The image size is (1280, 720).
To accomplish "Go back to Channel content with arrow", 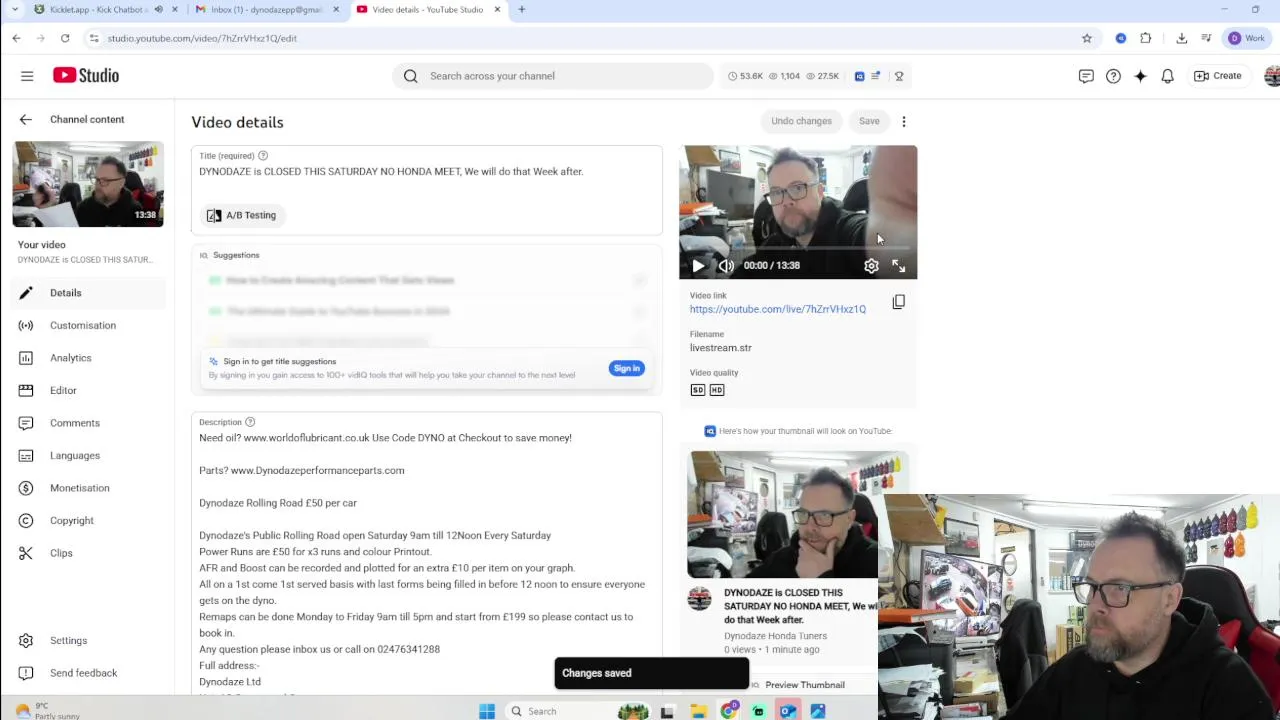I will pyautogui.click(x=25, y=119).
